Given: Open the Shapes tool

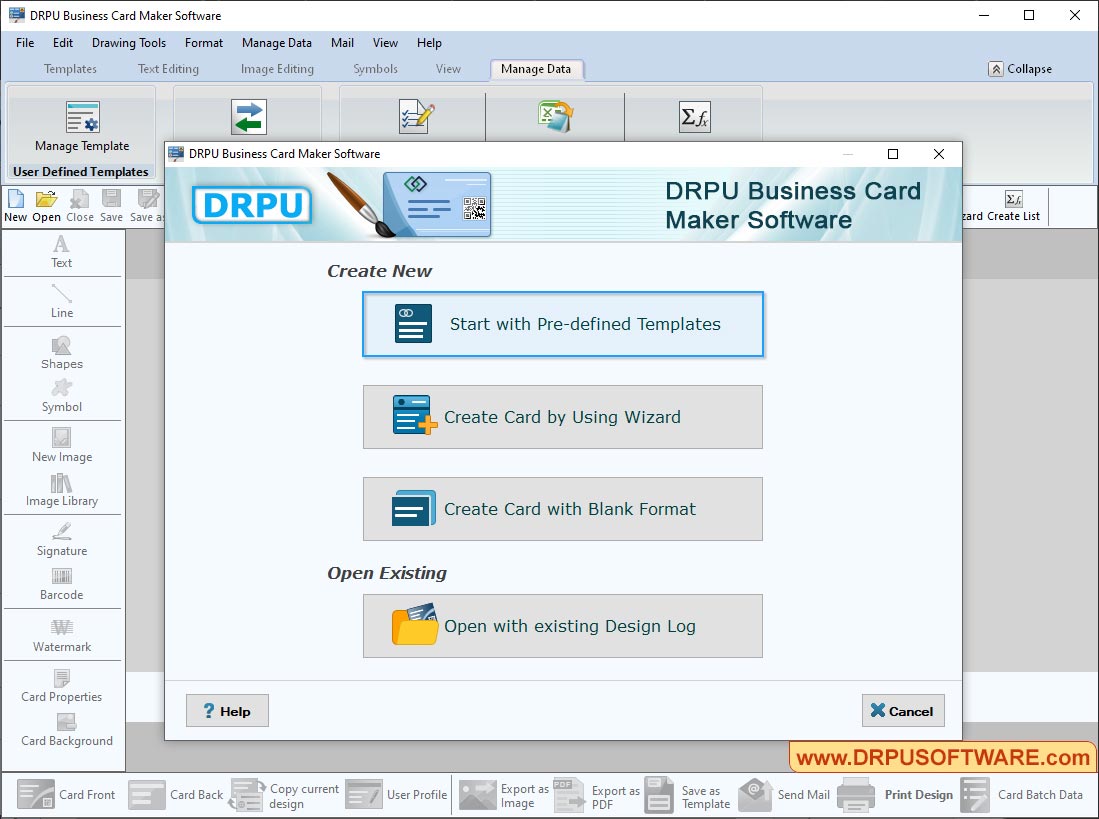Looking at the screenshot, I should [62, 353].
